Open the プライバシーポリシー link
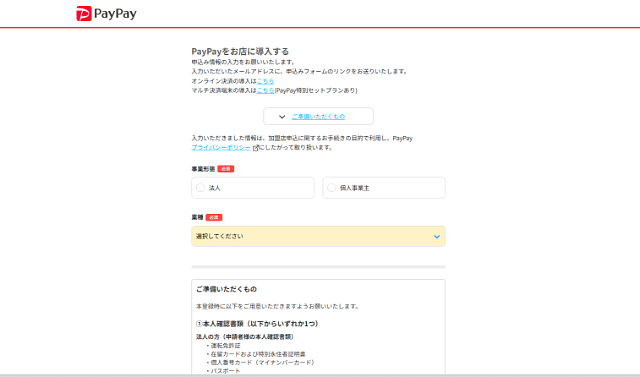 pyautogui.click(x=221, y=148)
